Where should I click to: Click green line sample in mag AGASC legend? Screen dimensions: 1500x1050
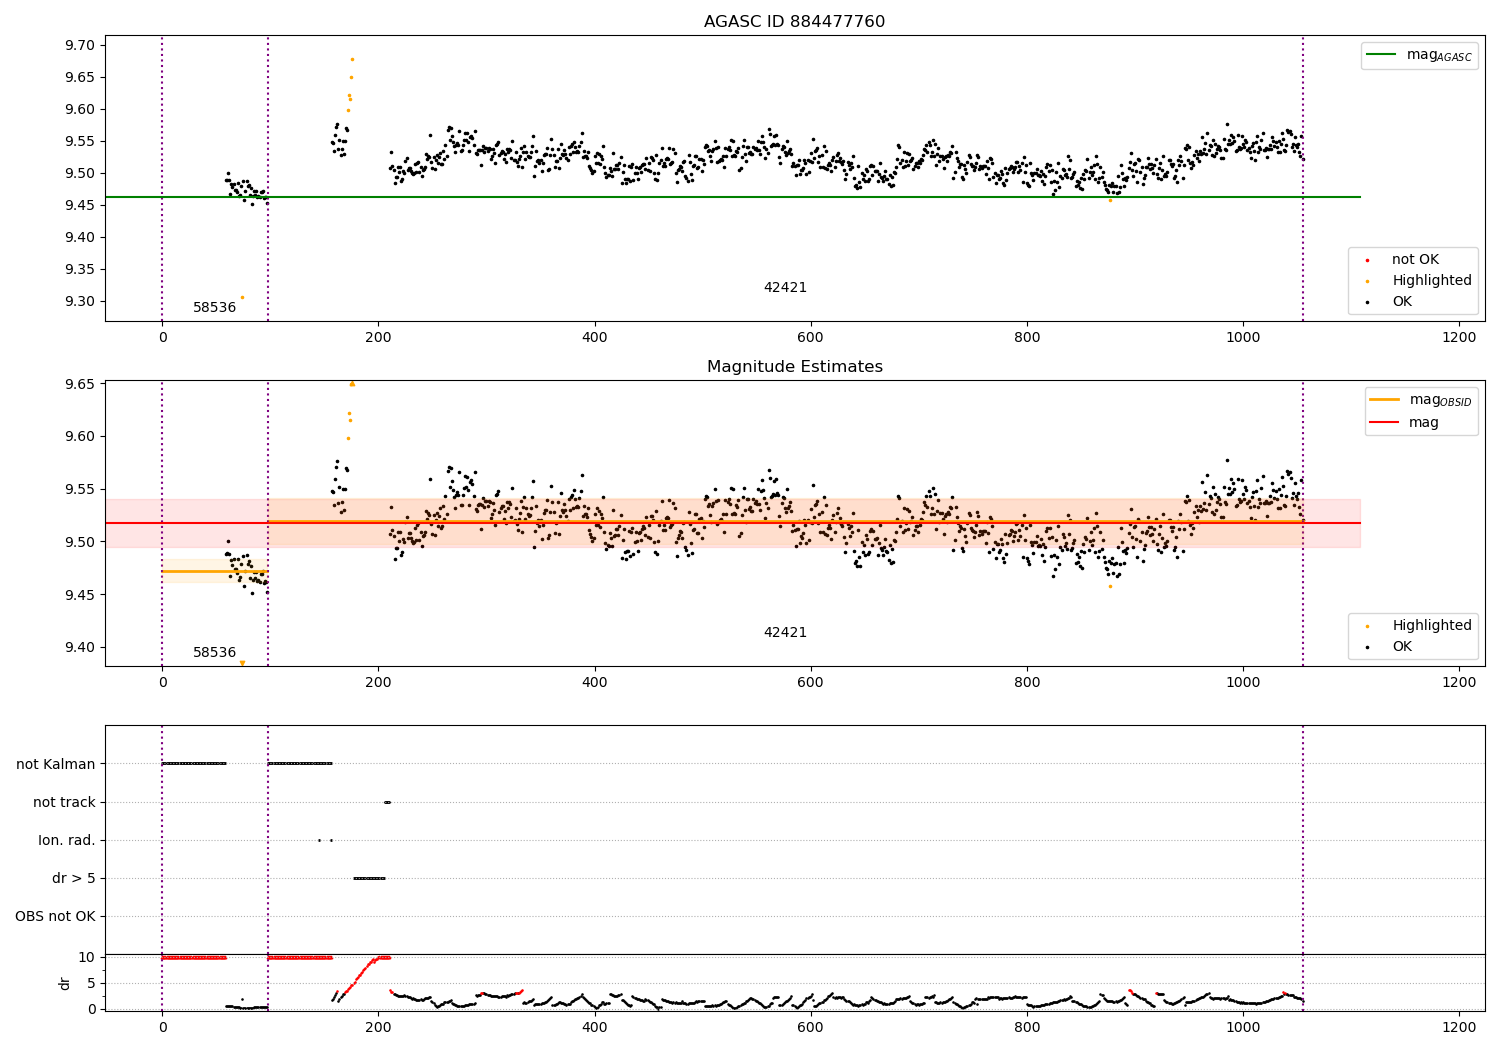pos(1381,55)
